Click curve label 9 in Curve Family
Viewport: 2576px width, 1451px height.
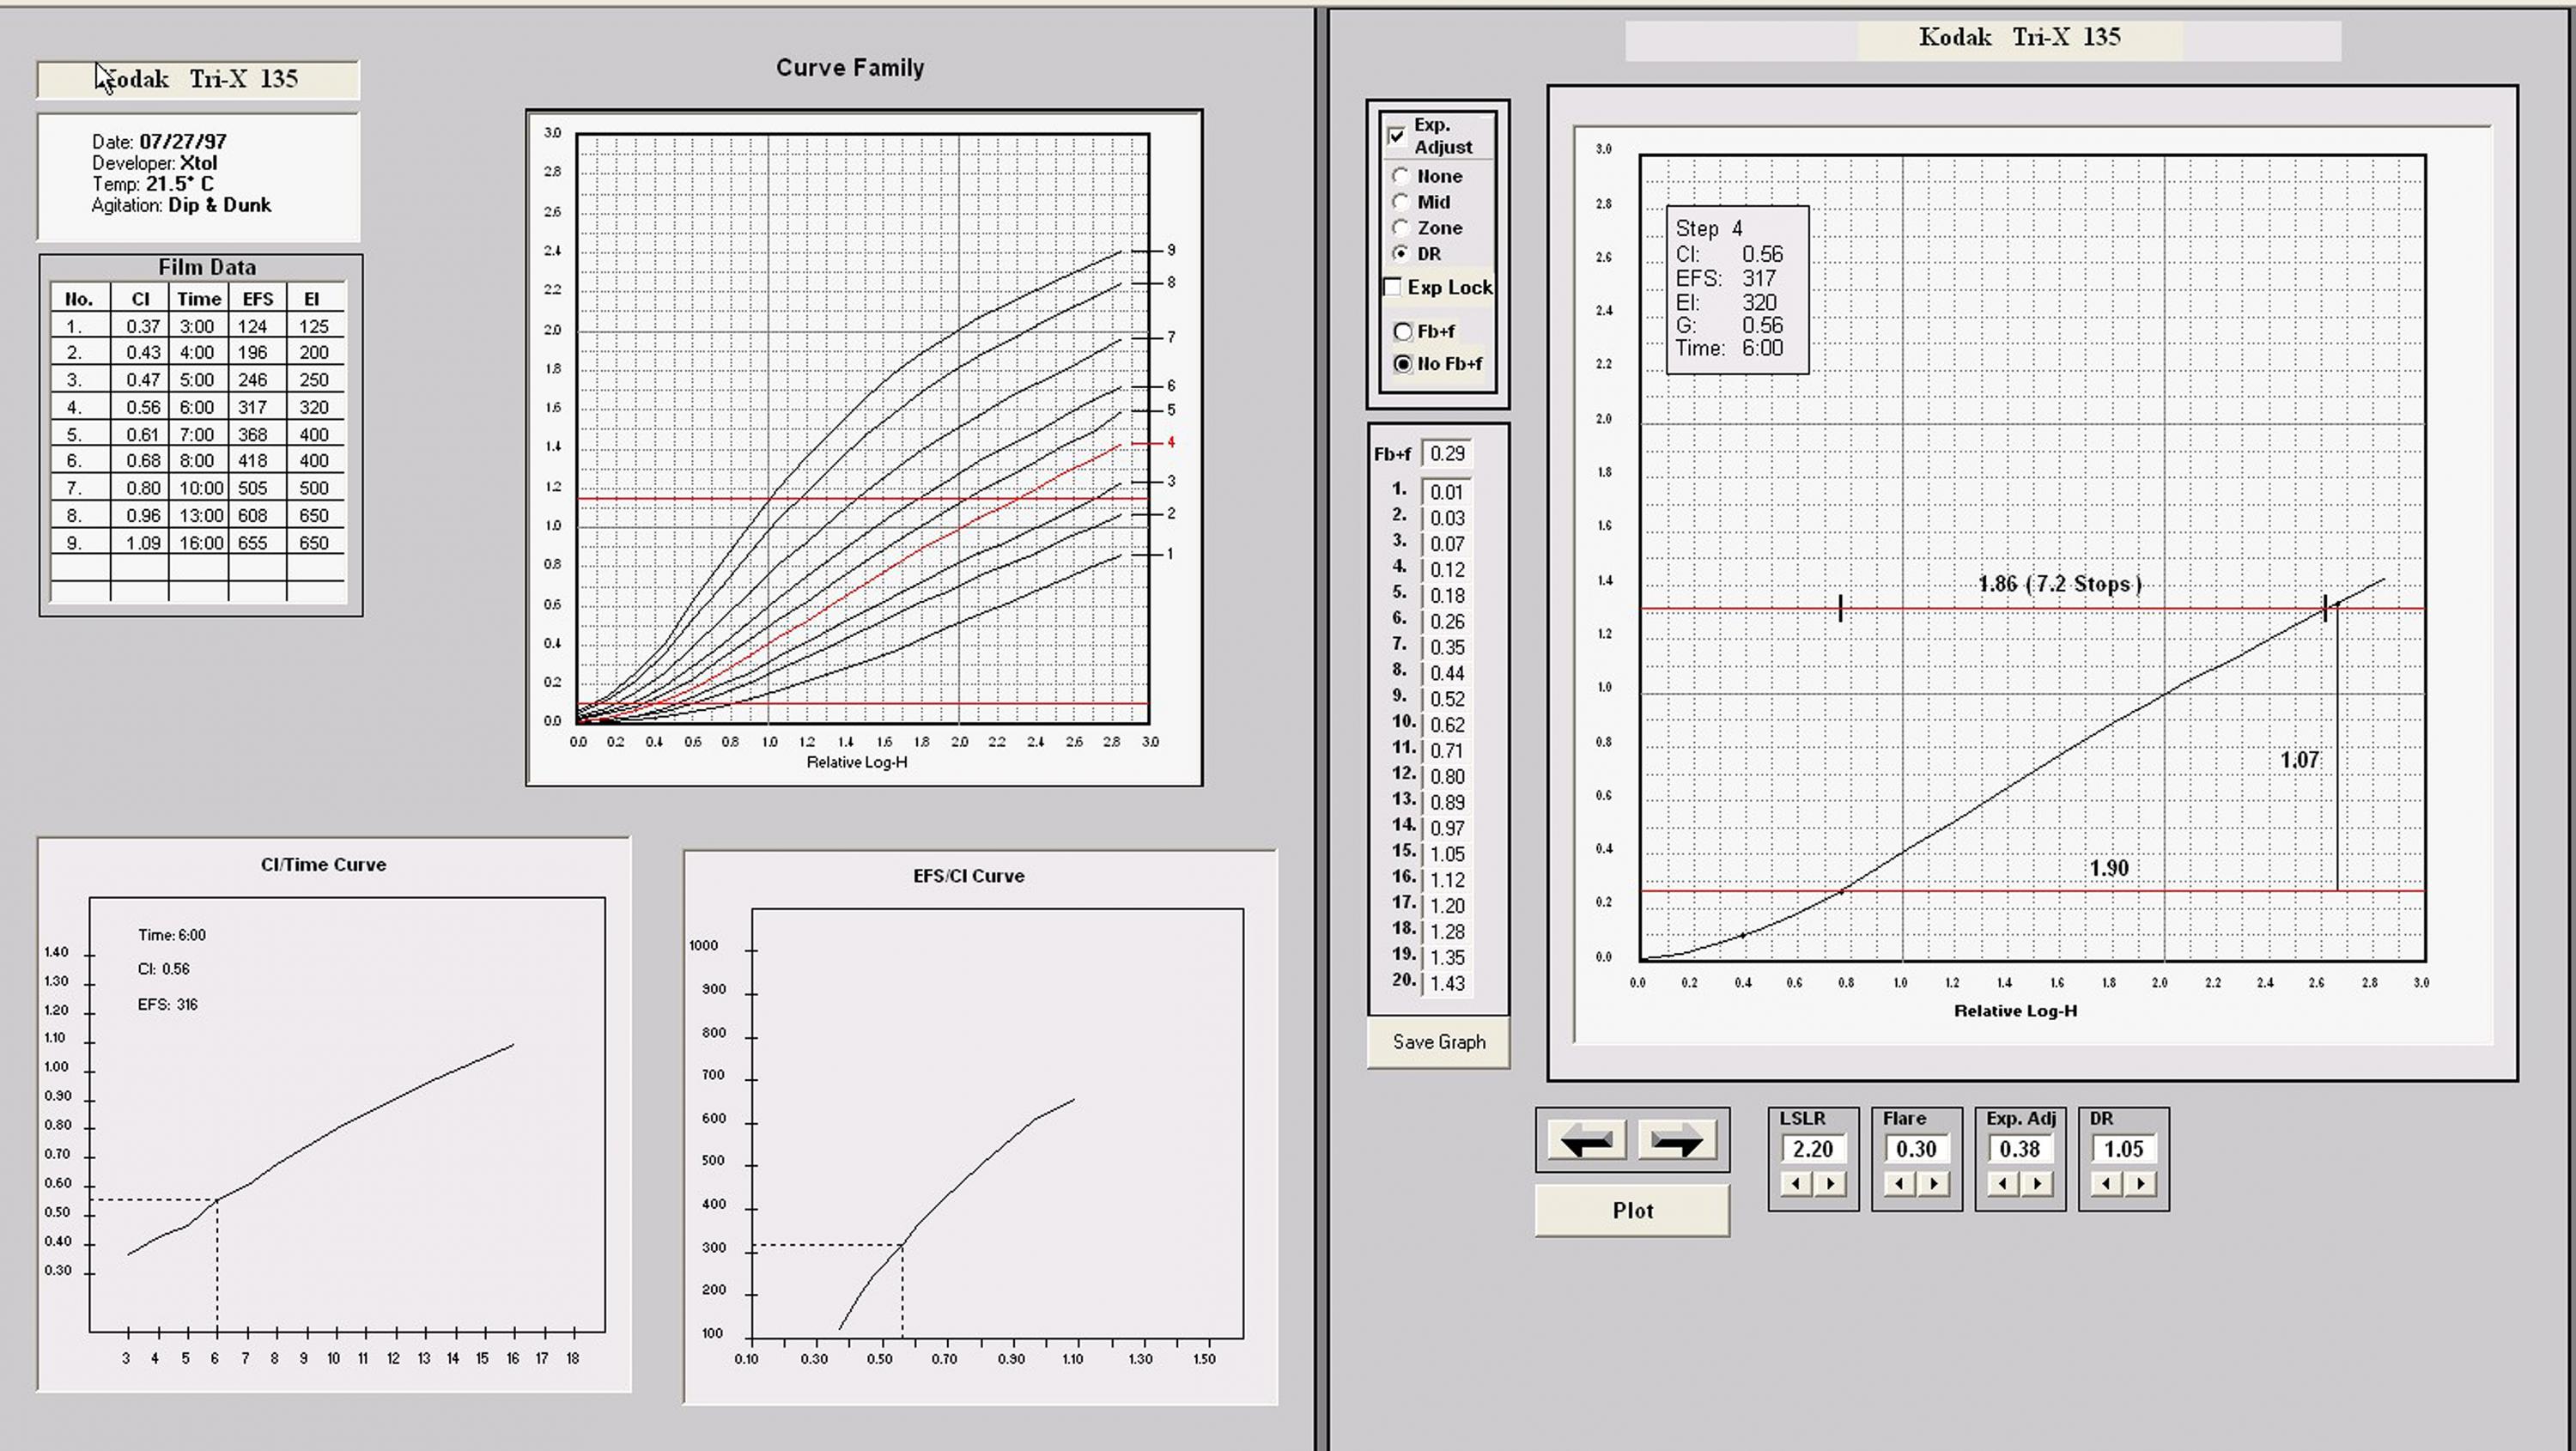(1171, 250)
